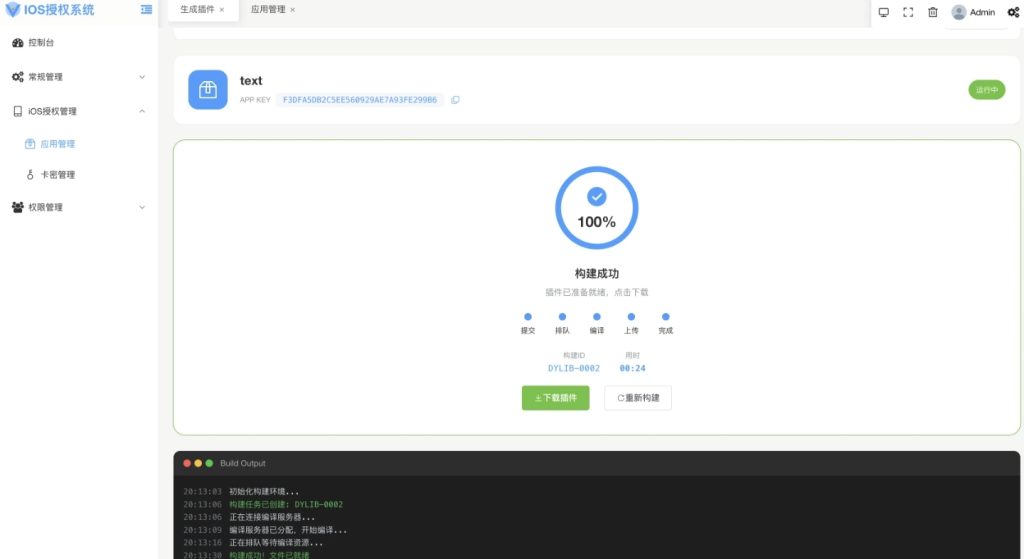
Task: Click the Admin user avatar
Action: tap(959, 12)
